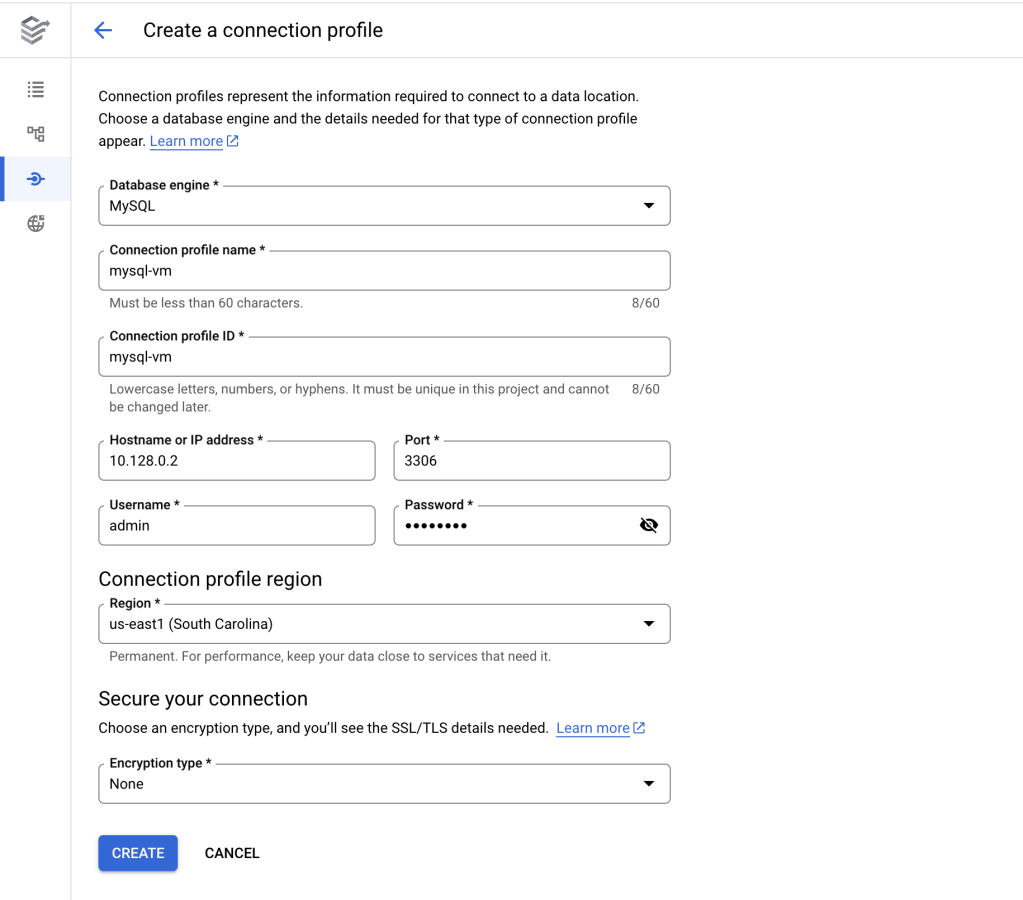Viewport: 1023px width, 900px height.
Task: Expand the Region dropdown
Action: point(384,624)
